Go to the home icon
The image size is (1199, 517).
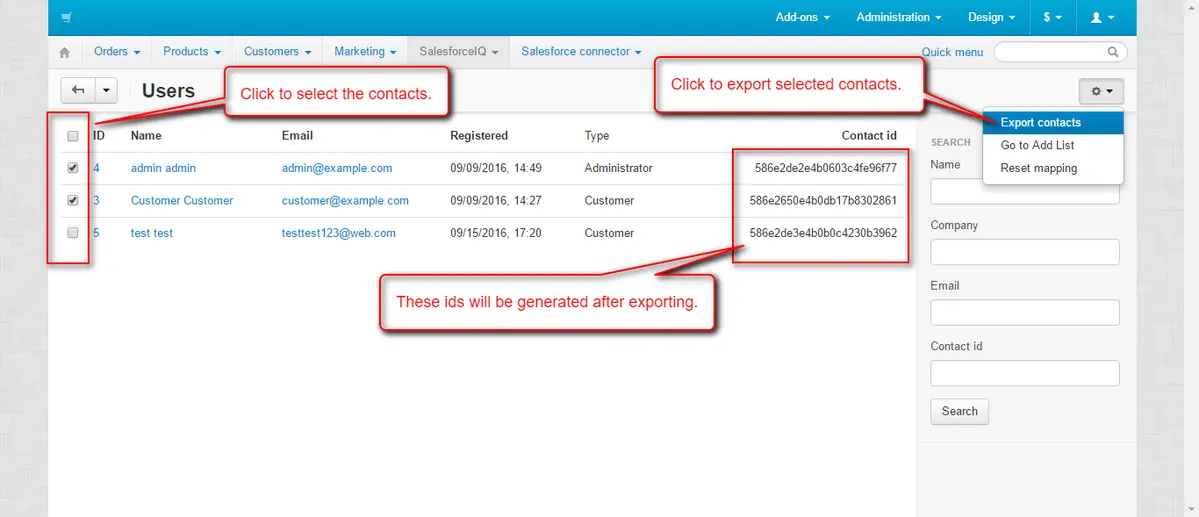tap(65, 52)
